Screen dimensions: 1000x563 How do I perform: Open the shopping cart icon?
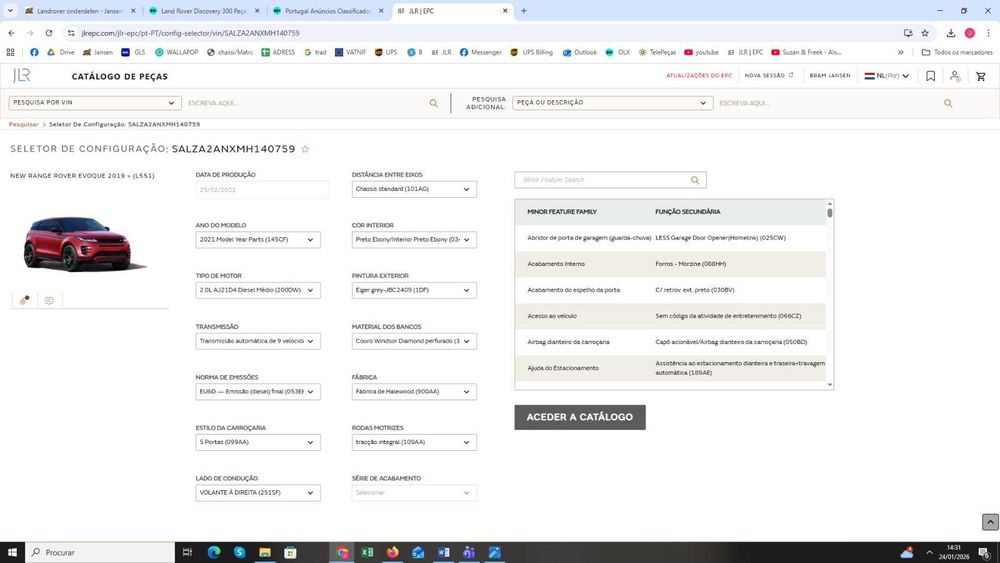coord(981,76)
